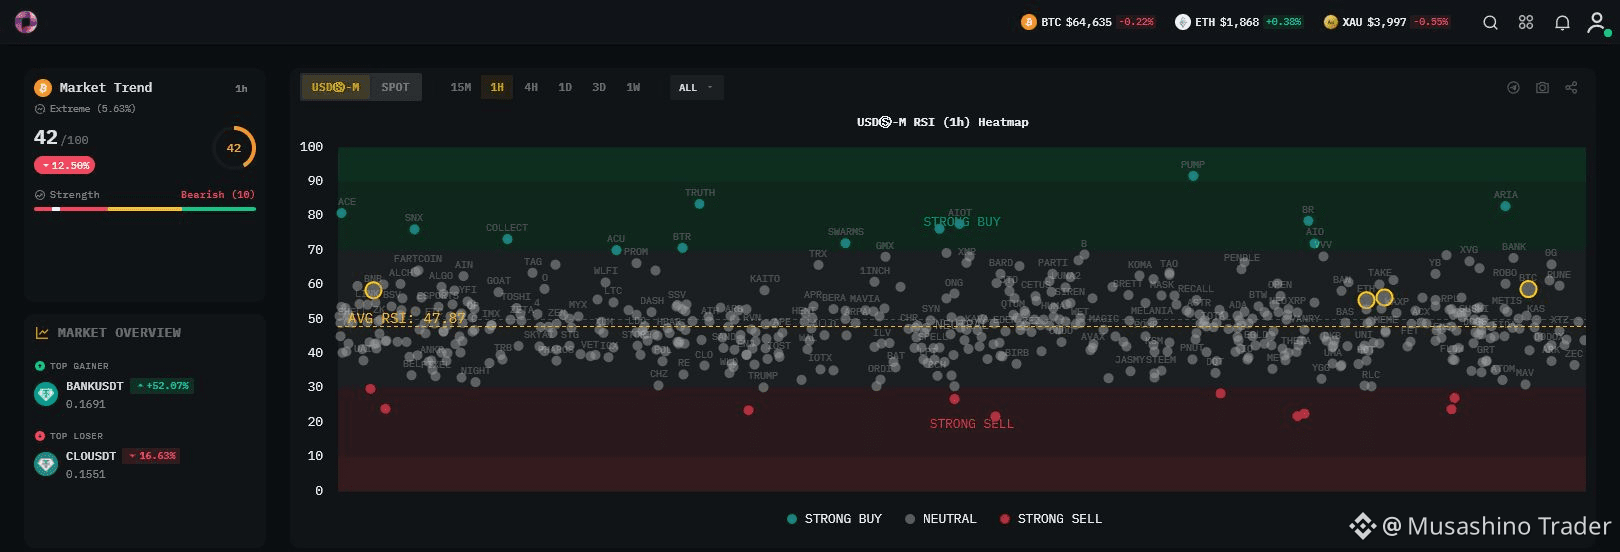This screenshot has height=552, width=1620.
Task: Select the 15M timeframe tab
Action: tap(460, 87)
